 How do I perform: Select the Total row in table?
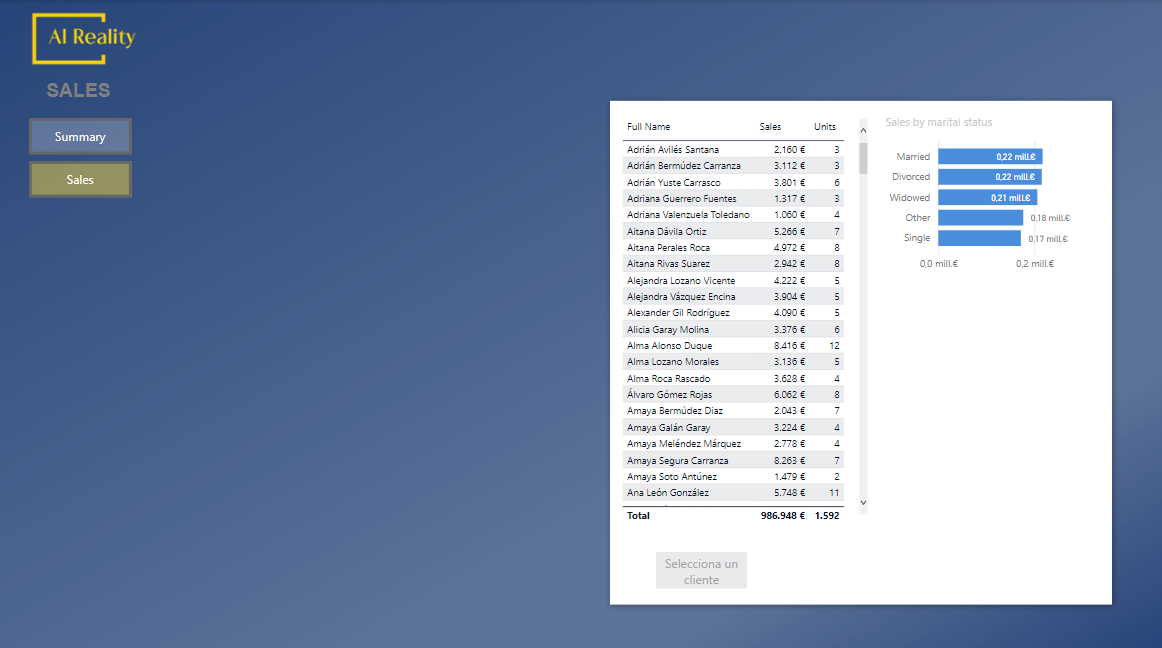pyautogui.click(x=732, y=516)
